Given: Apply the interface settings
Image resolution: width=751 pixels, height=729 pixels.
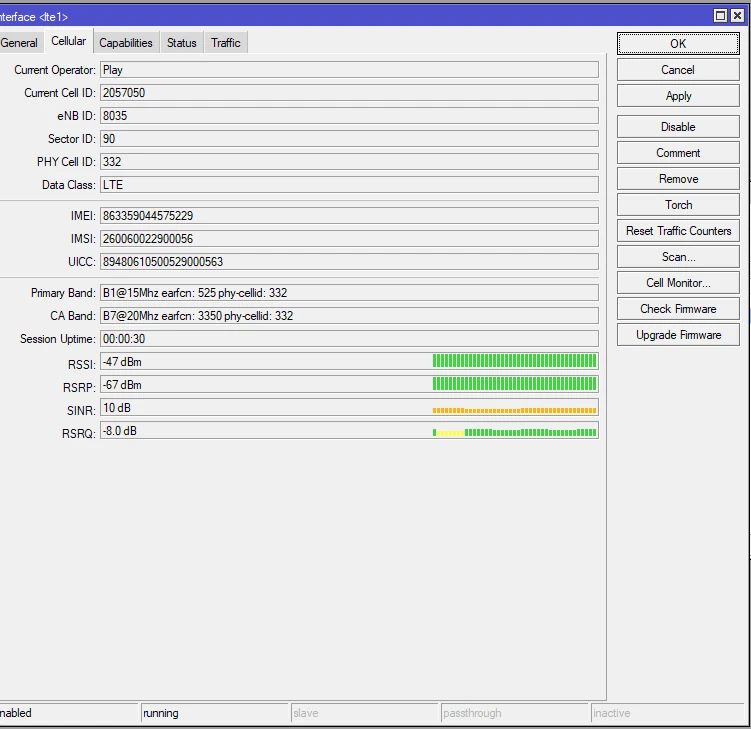Looking at the screenshot, I should point(678,96).
